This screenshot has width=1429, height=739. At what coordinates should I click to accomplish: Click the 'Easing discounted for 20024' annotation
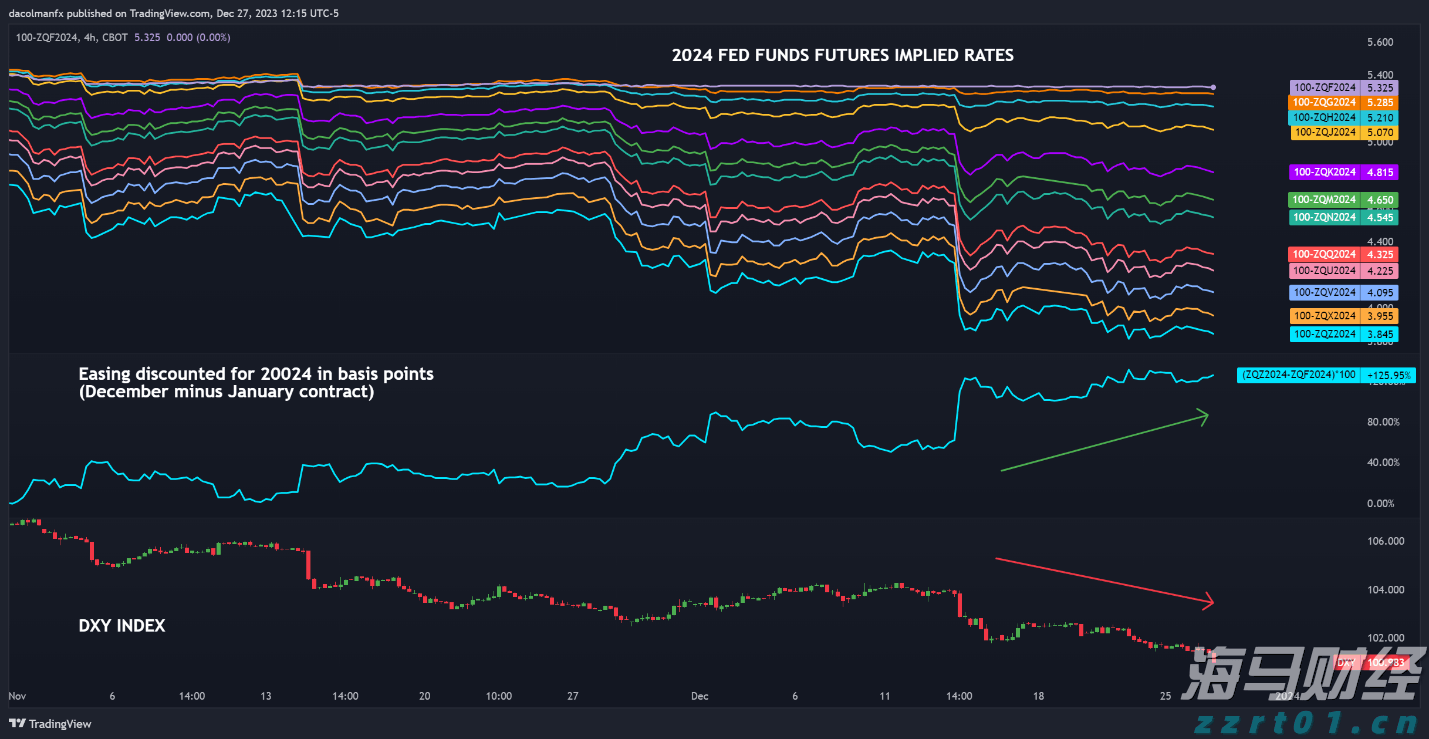257,374
